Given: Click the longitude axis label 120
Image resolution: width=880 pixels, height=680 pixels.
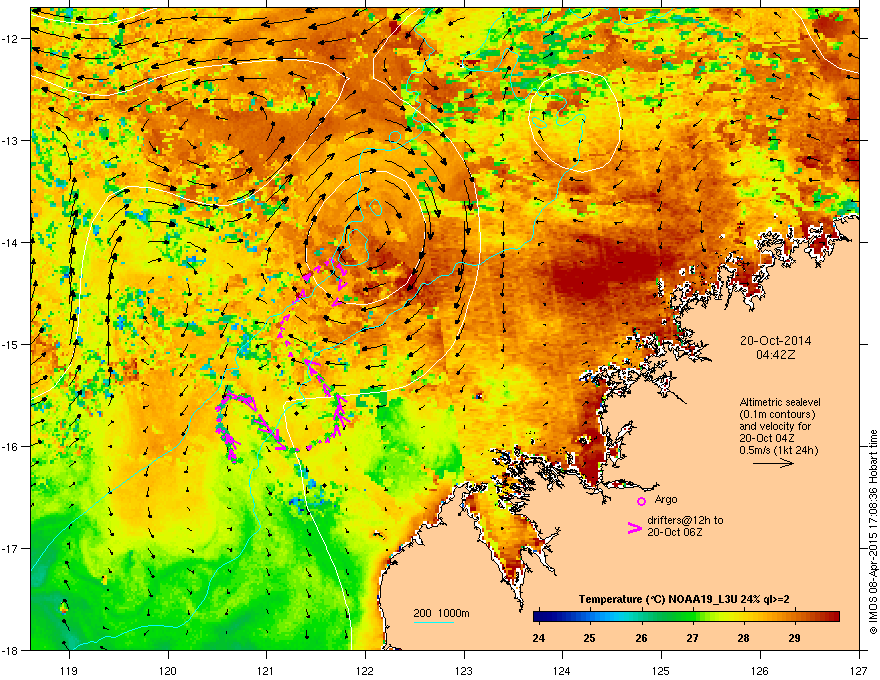Looking at the screenshot, I should click(x=168, y=670).
